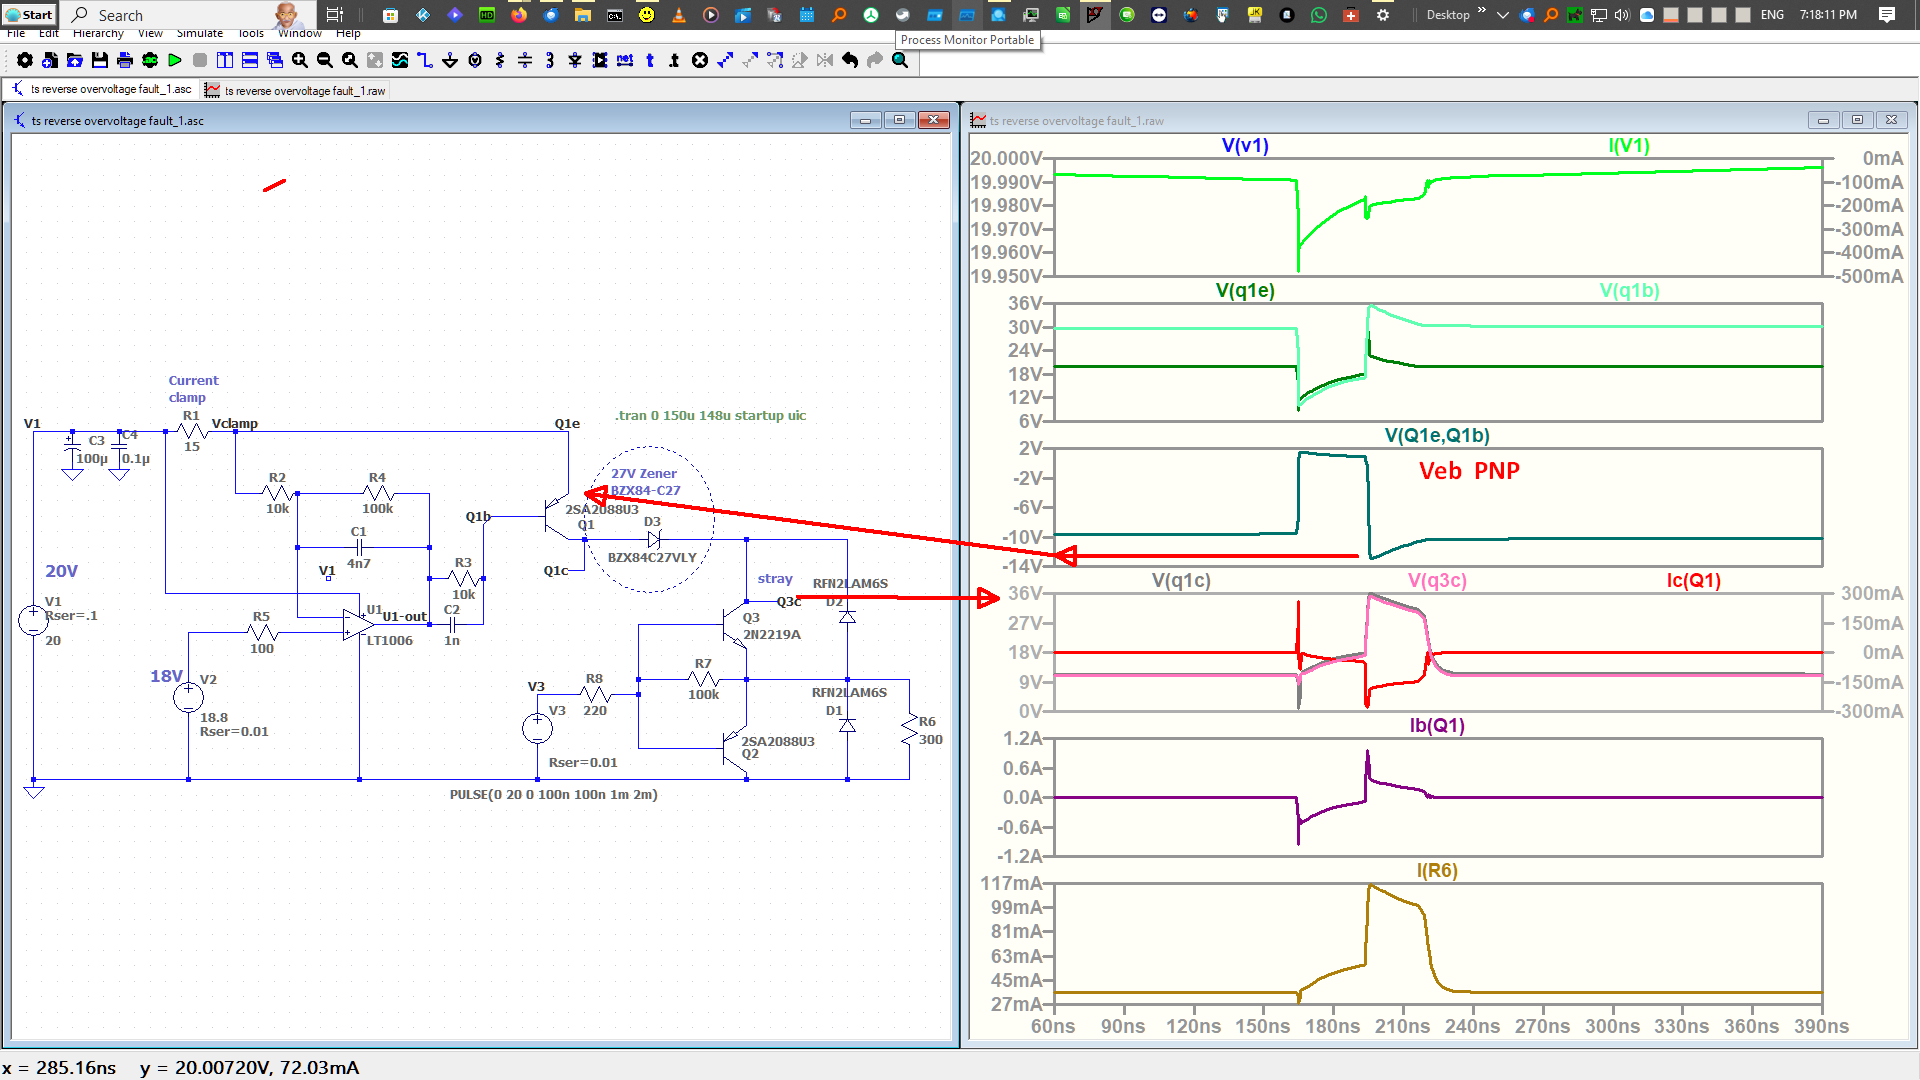Save the schematic with floppy icon
The width and height of the screenshot is (1920, 1080).
(100, 60)
